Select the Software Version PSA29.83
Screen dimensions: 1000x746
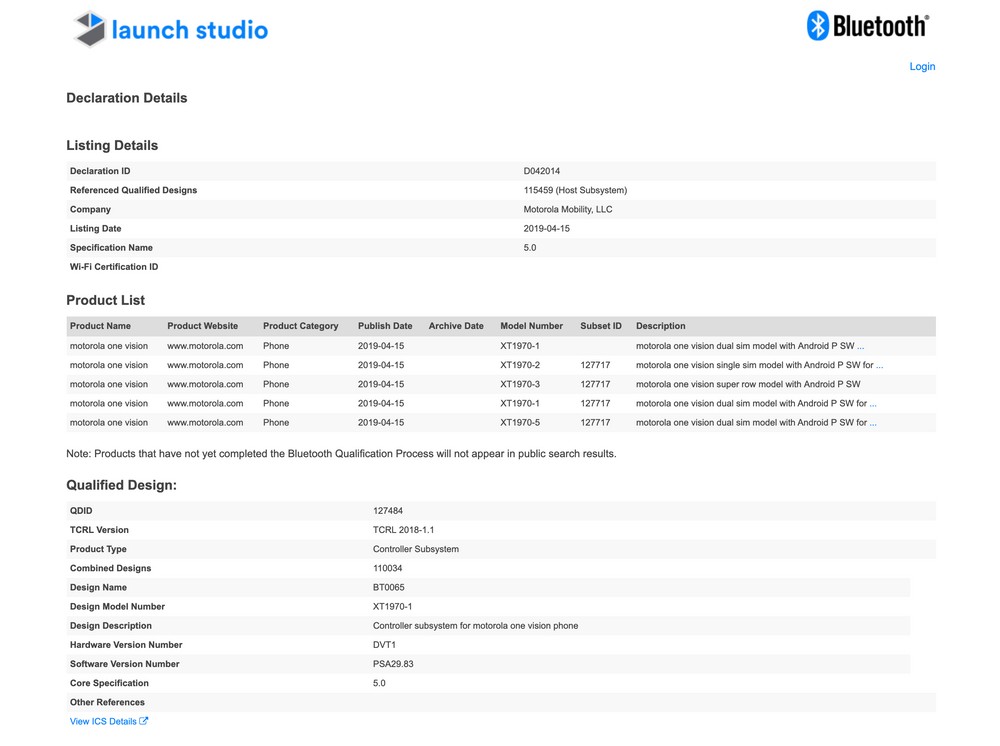[393, 664]
